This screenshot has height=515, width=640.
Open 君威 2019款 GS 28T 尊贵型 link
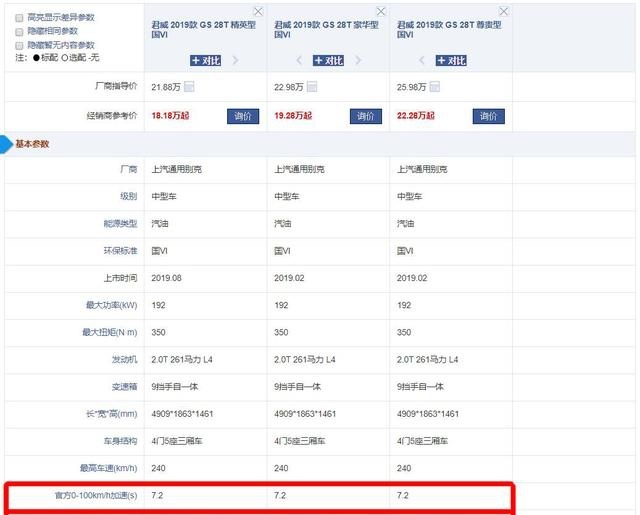pyautogui.click(x=449, y=29)
